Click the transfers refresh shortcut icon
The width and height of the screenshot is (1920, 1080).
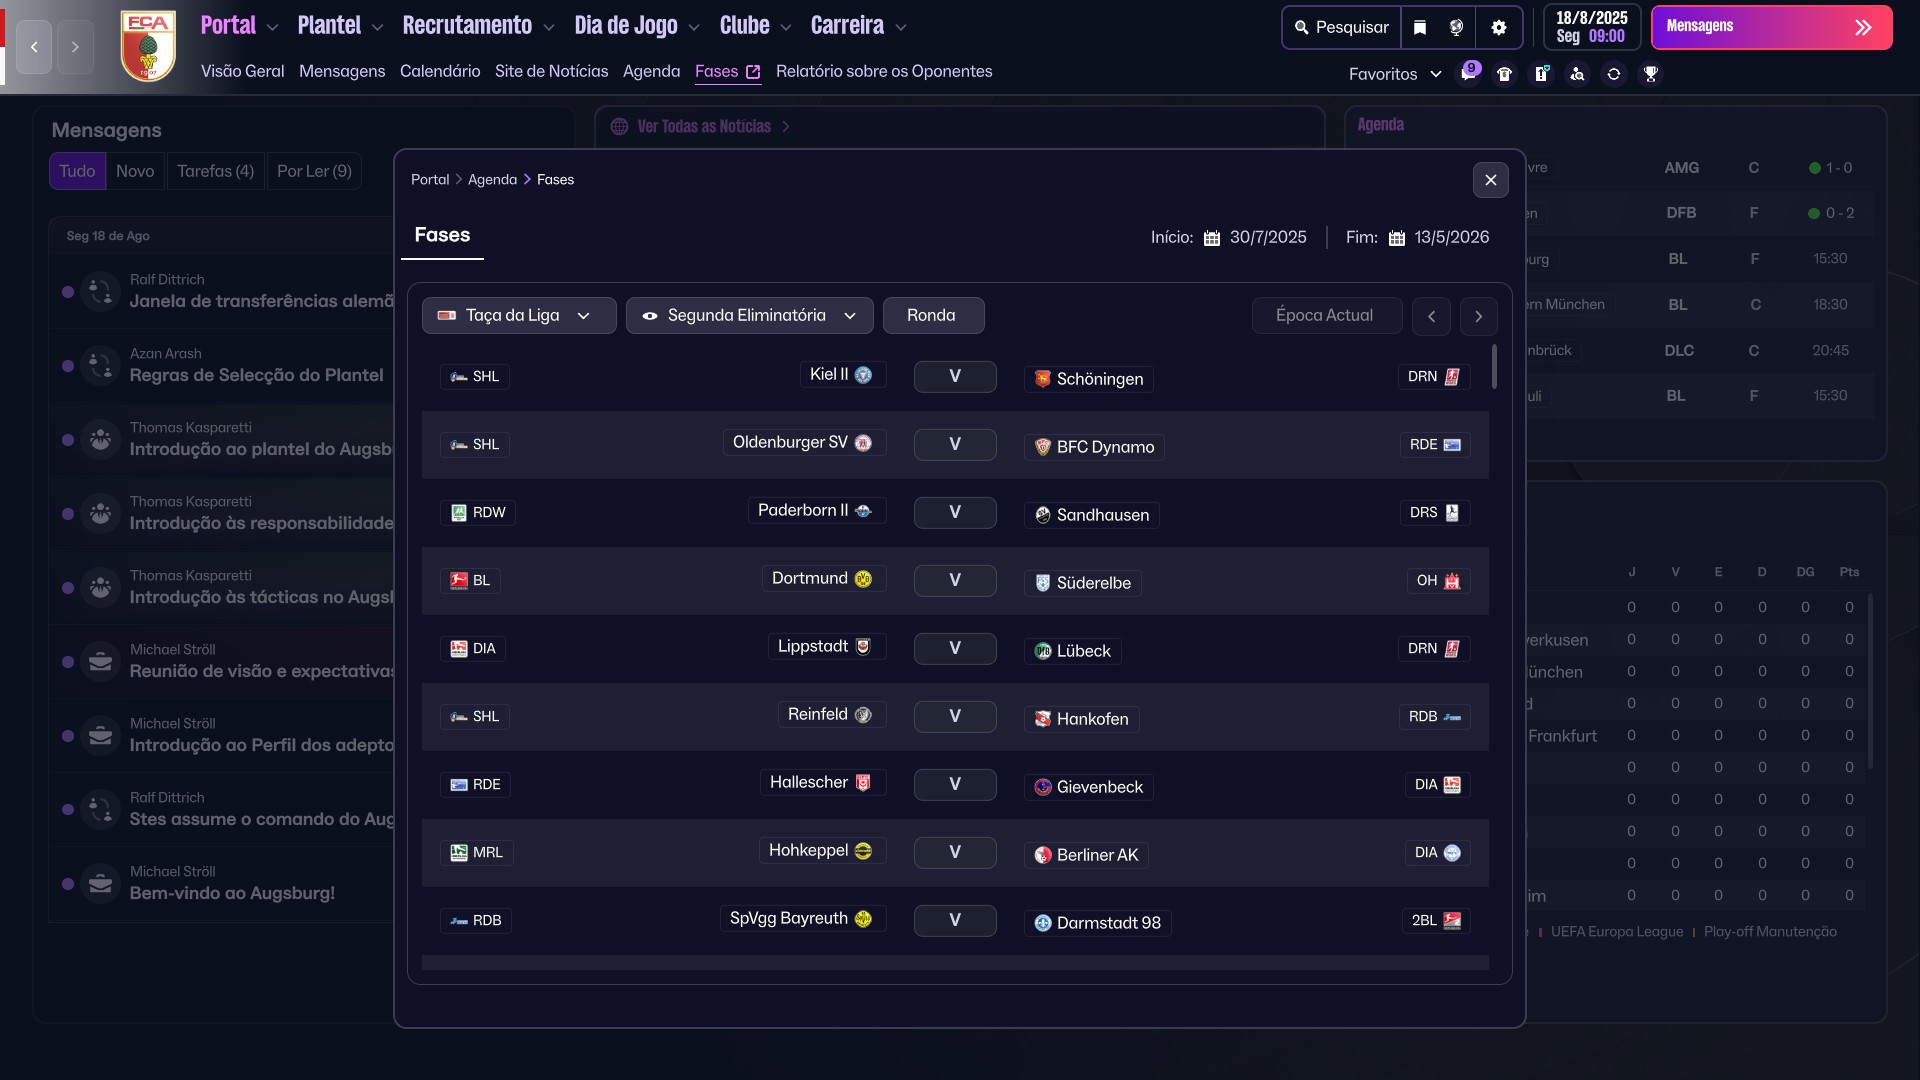[x=1614, y=74]
